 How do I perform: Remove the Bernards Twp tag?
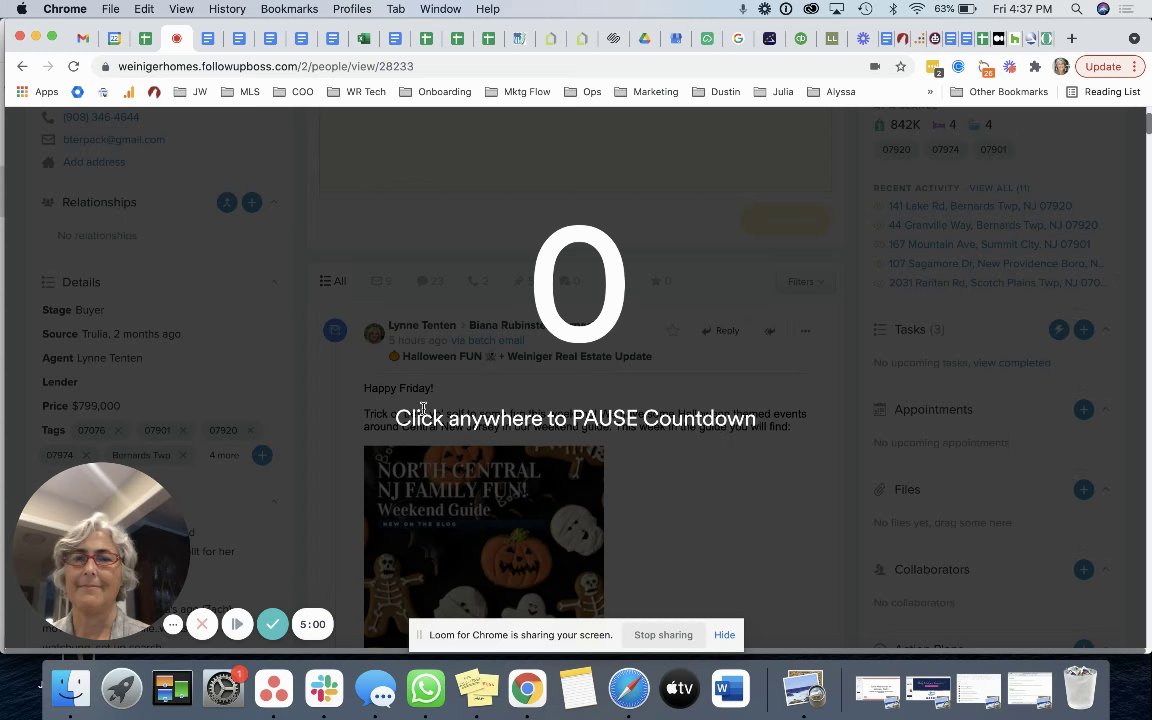point(183,455)
